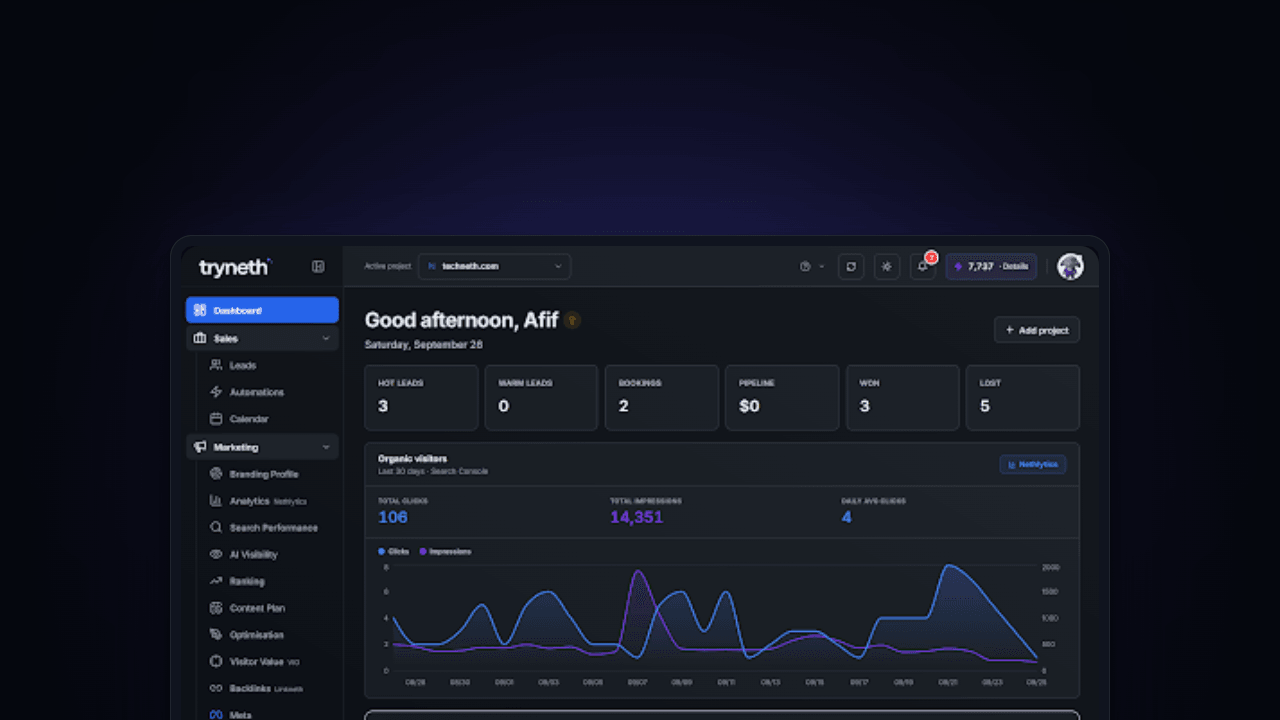Image resolution: width=1280 pixels, height=720 pixels.
Task: Click the Ranking trend arrow icon
Action: tap(216, 581)
